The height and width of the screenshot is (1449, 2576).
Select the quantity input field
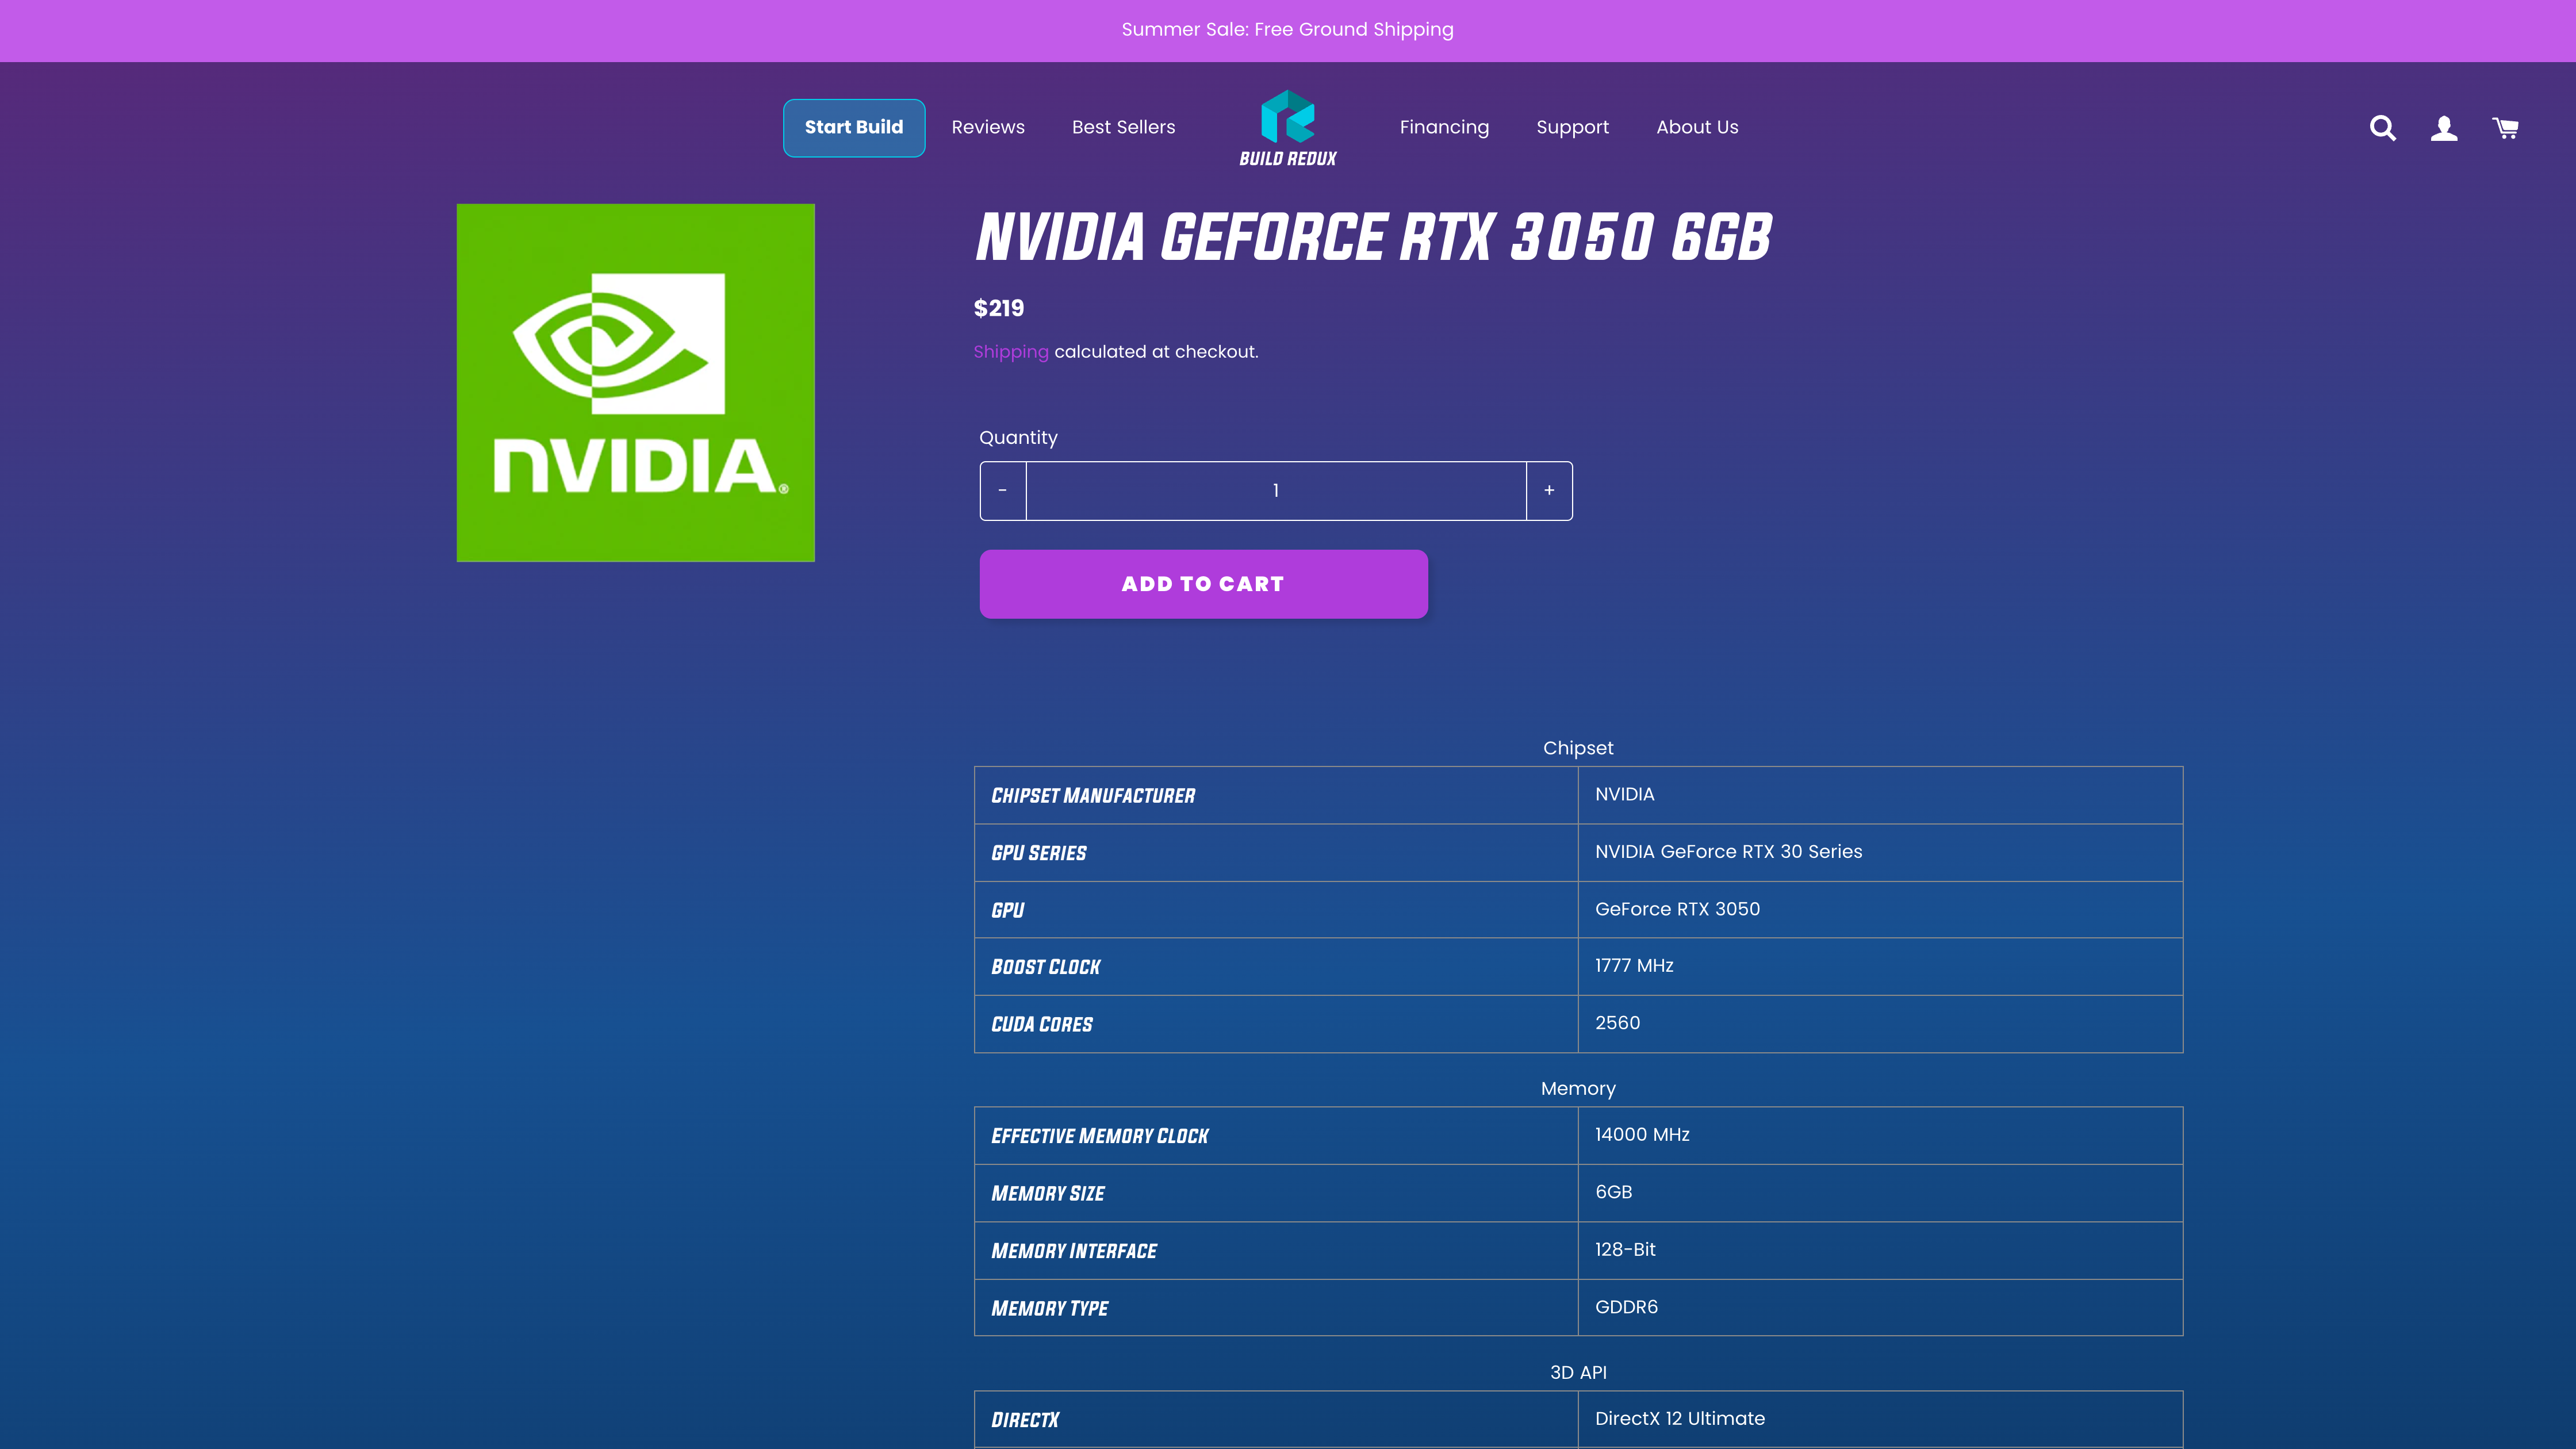pos(1275,490)
